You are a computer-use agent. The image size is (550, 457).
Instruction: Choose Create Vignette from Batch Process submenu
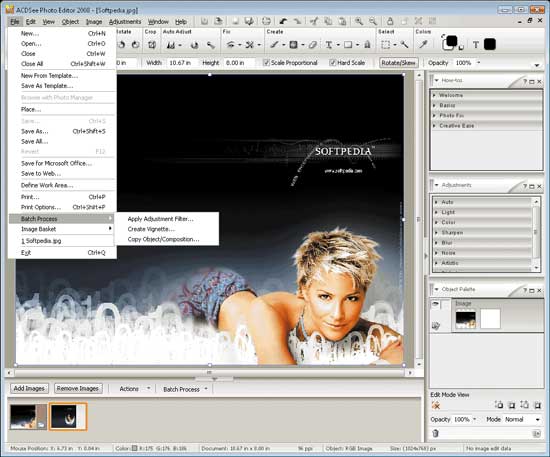151,229
